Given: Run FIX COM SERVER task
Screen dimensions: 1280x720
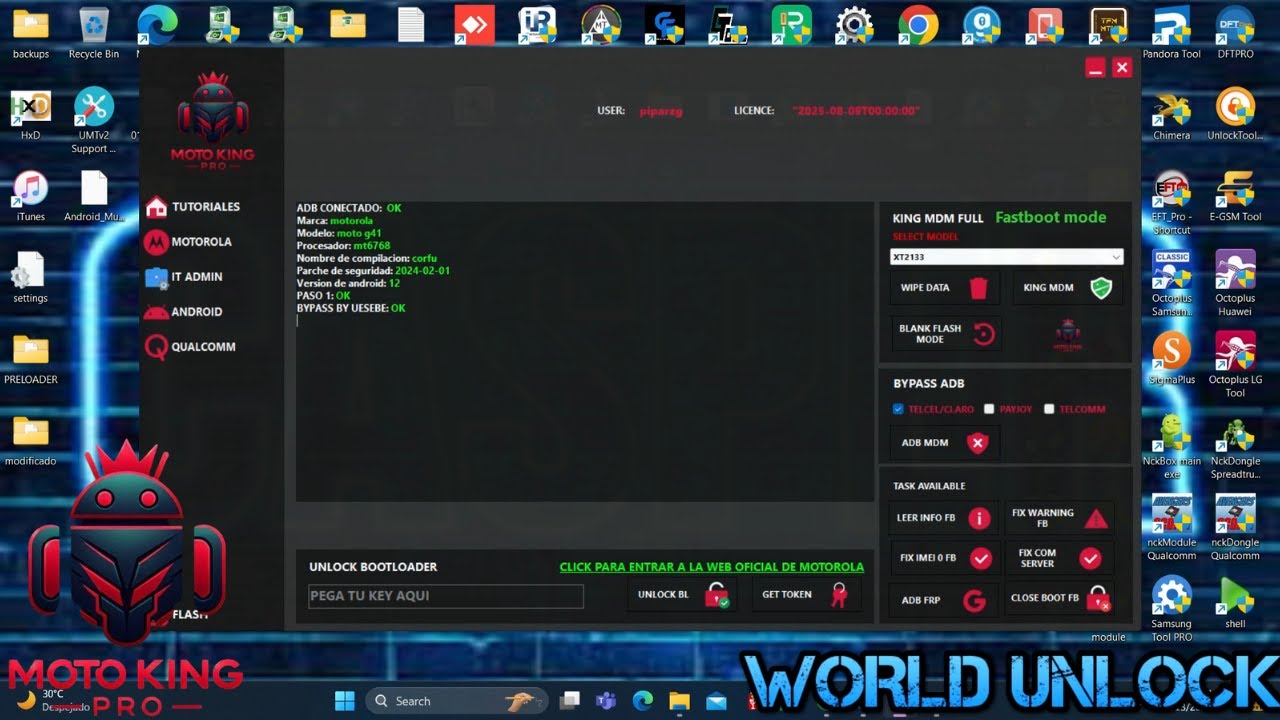Looking at the screenshot, I should click(1058, 558).
